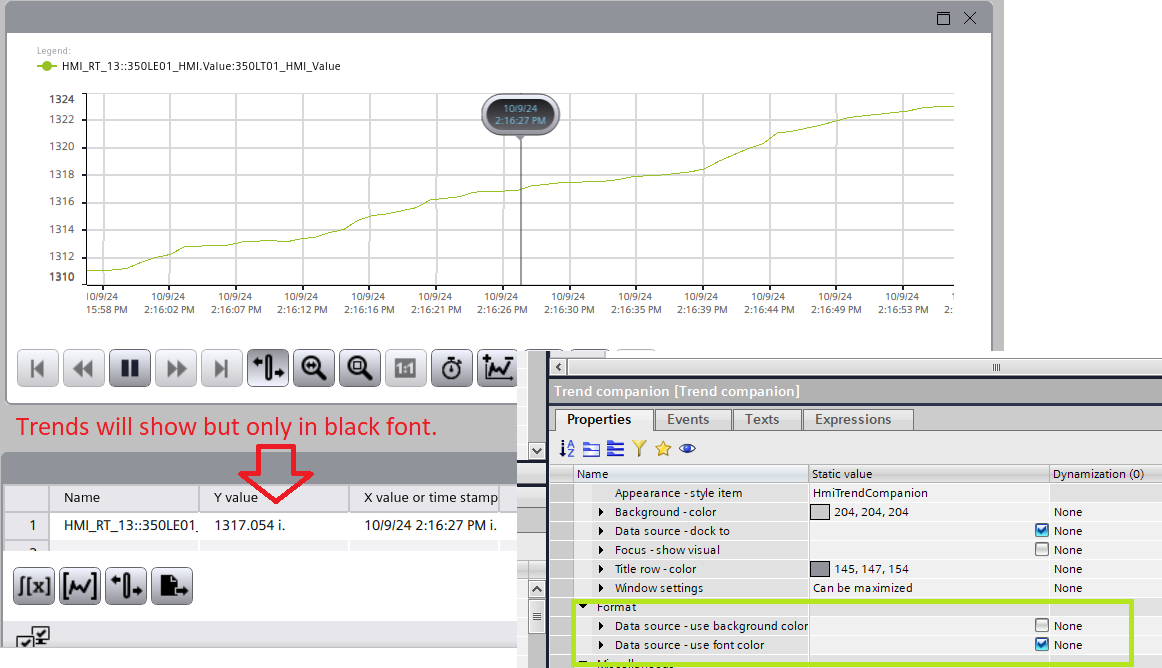Switch to the Events tab
The width and height of the screenshot is (1162, 668).
coord(688,419)
